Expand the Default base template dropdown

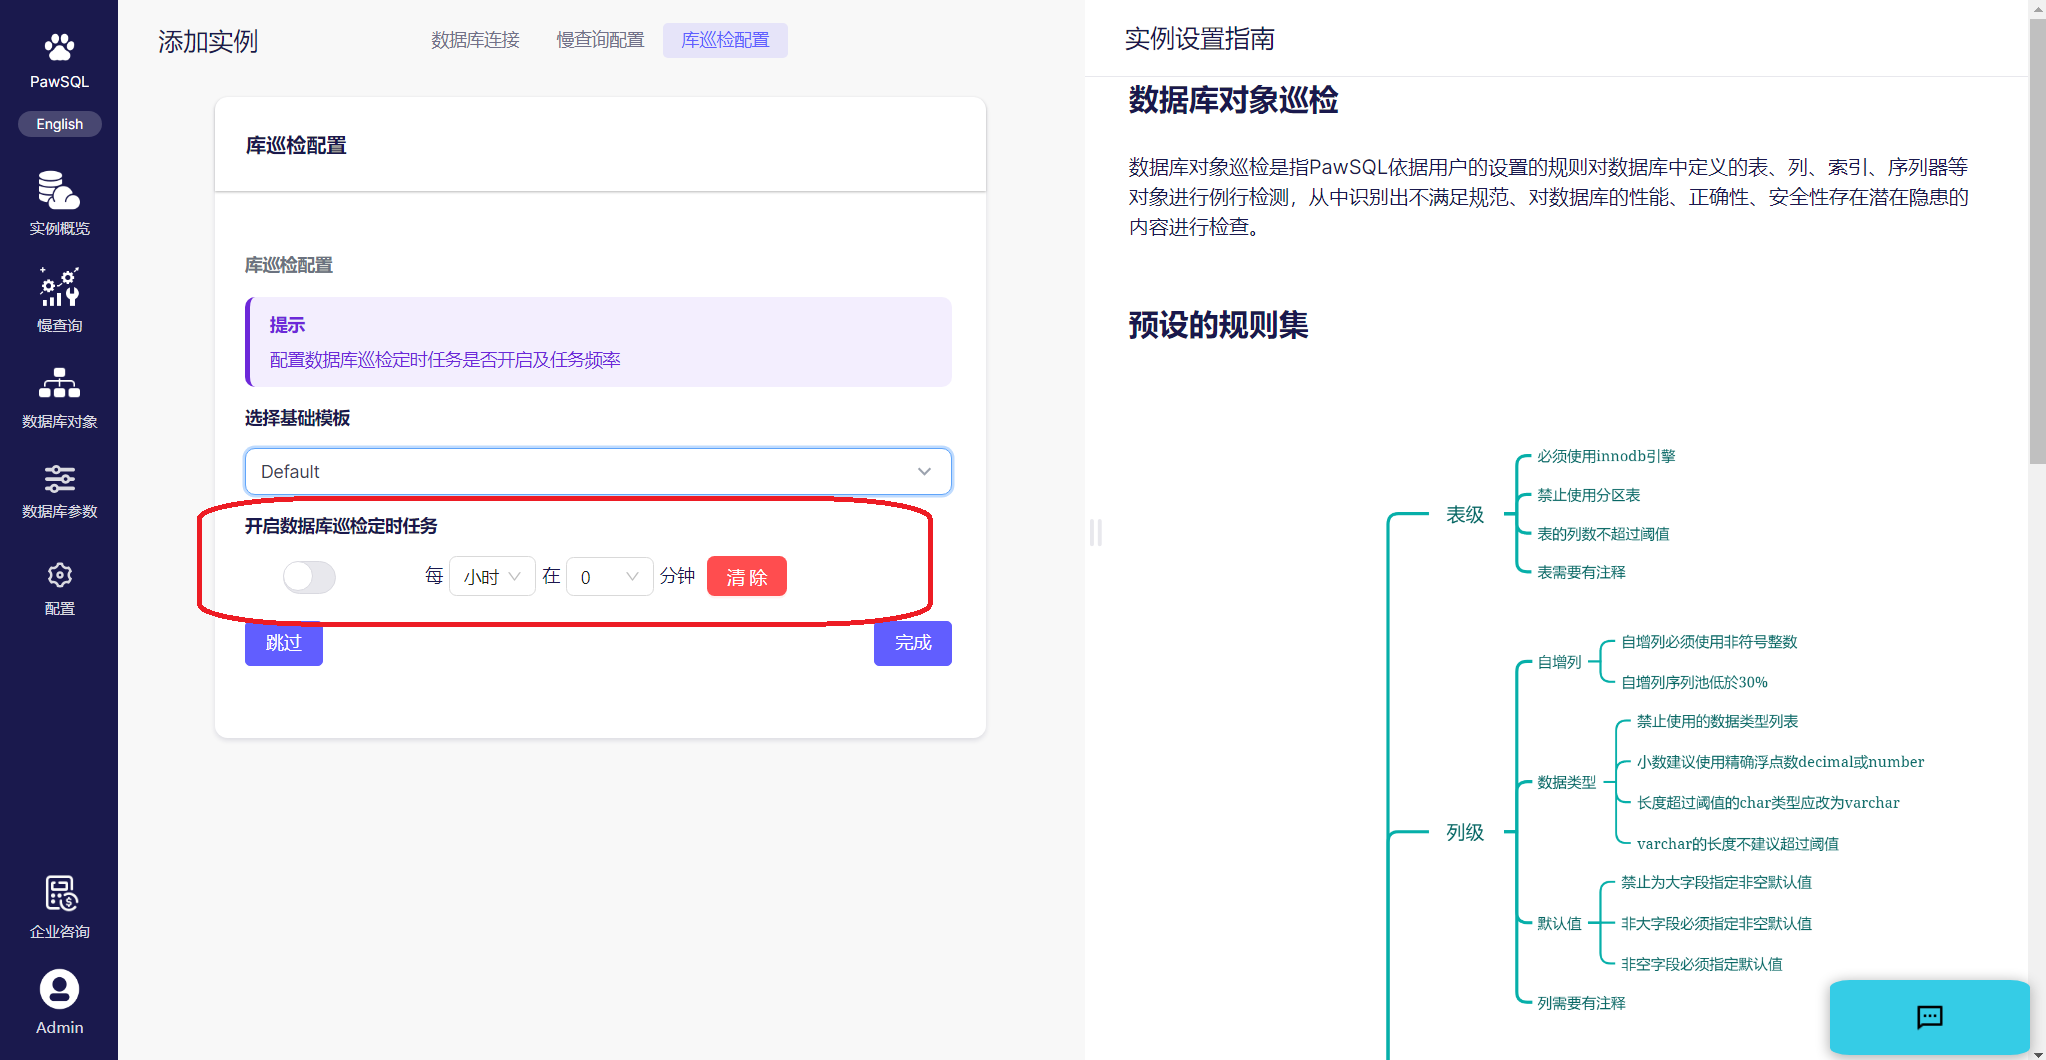(x=597, y=472)
